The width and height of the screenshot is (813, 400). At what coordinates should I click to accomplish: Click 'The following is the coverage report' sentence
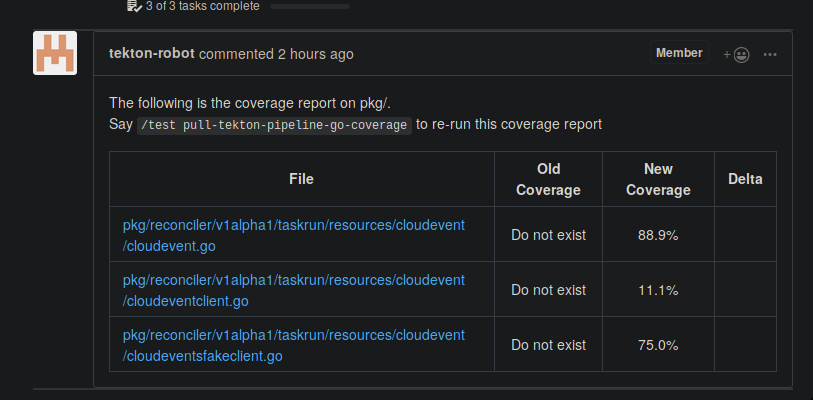tap(250, 103)
